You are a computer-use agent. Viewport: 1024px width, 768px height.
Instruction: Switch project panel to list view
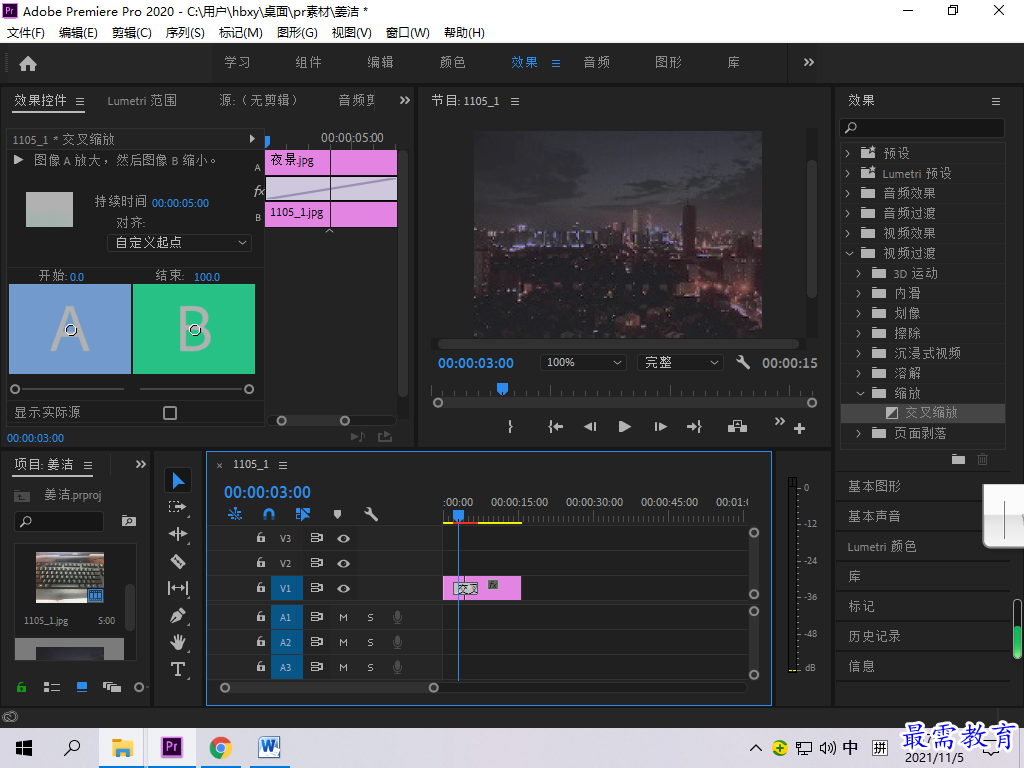pos(52,687)
